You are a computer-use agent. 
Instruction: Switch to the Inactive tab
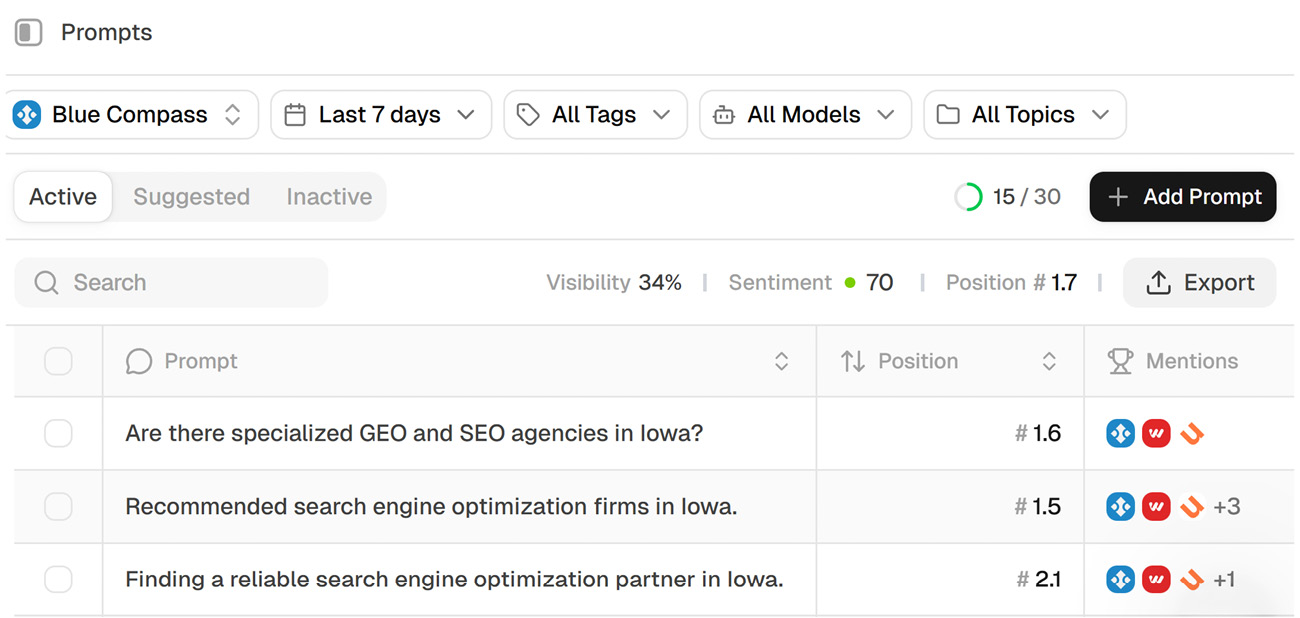(x=329, y=197)
